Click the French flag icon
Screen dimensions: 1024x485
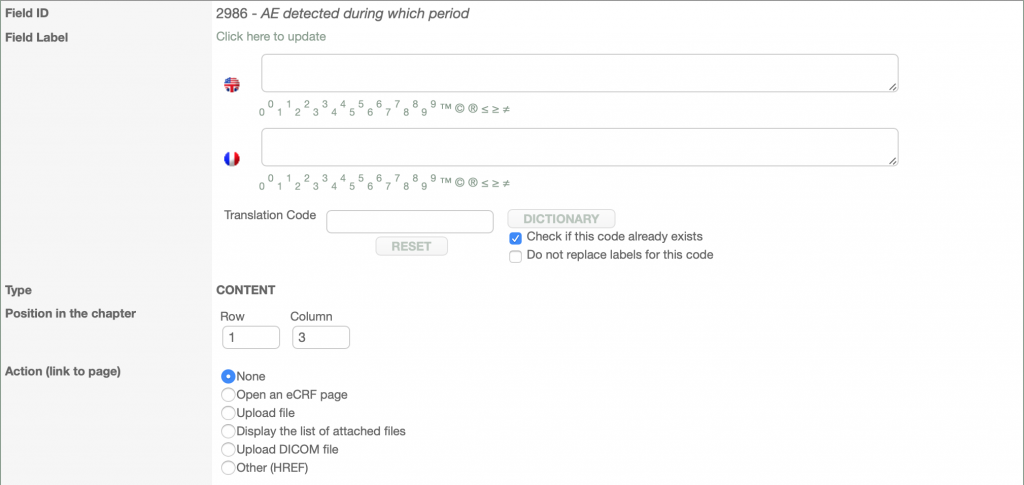[232, 159]
